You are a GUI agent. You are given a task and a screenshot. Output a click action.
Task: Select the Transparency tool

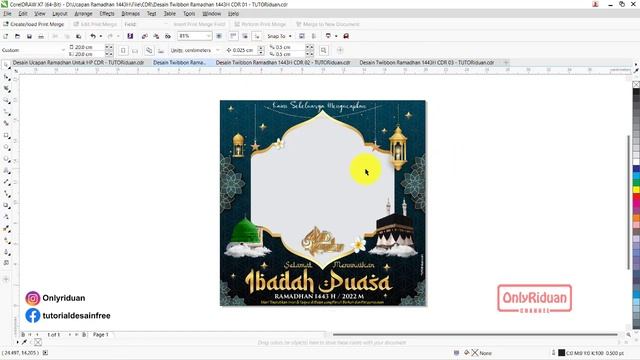coord(6,217)
